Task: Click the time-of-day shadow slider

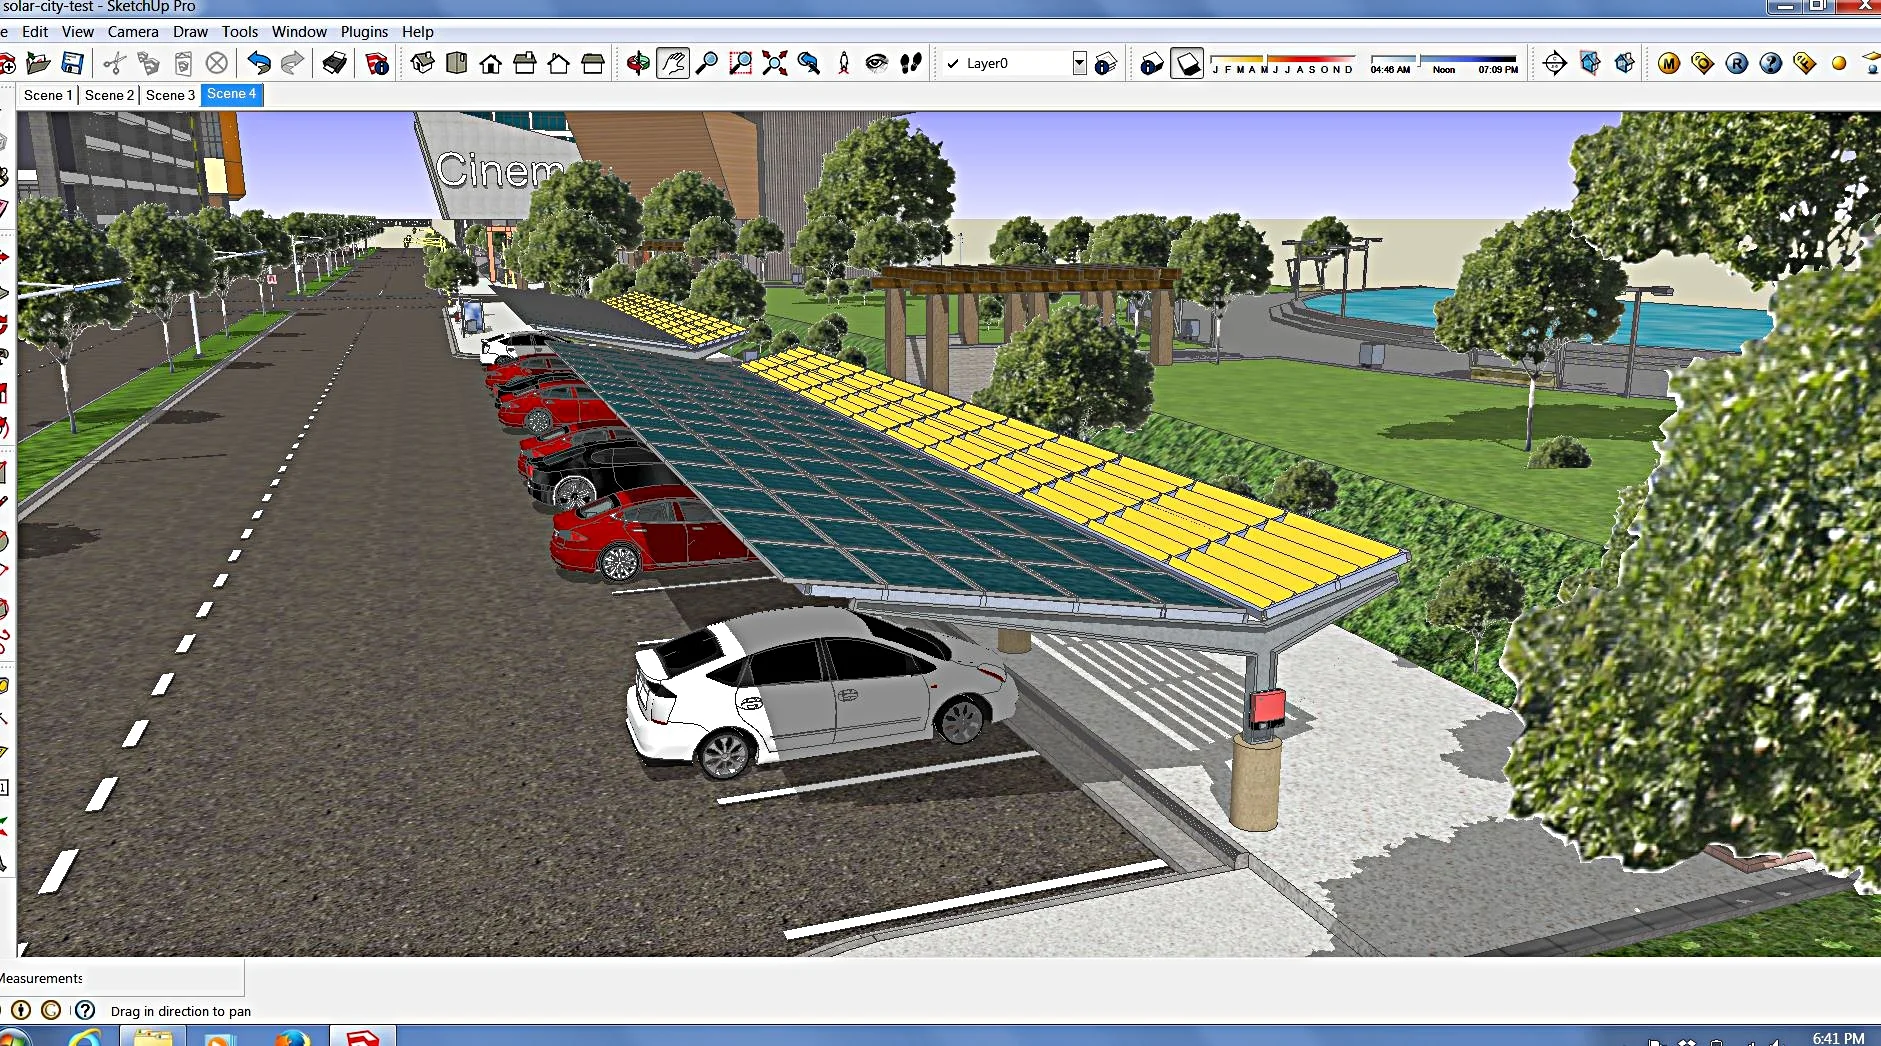Action: [x=1444, y=63]
